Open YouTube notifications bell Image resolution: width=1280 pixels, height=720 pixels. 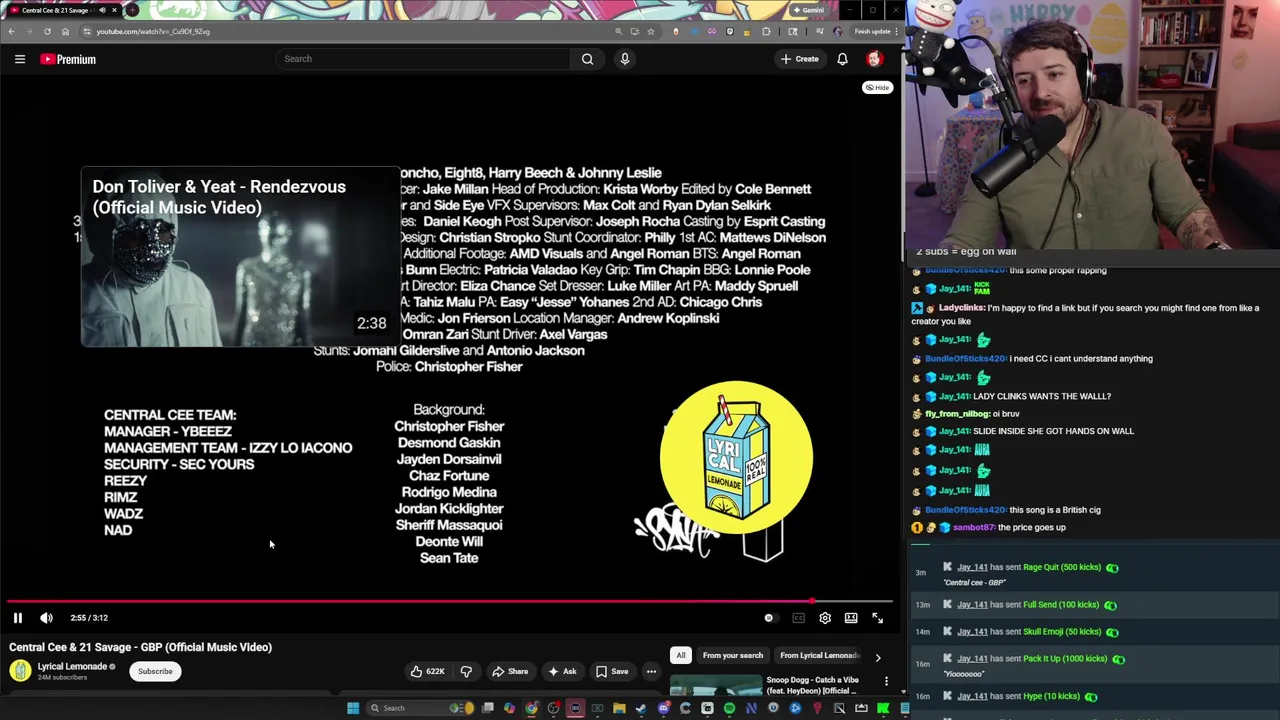point(842,59)
